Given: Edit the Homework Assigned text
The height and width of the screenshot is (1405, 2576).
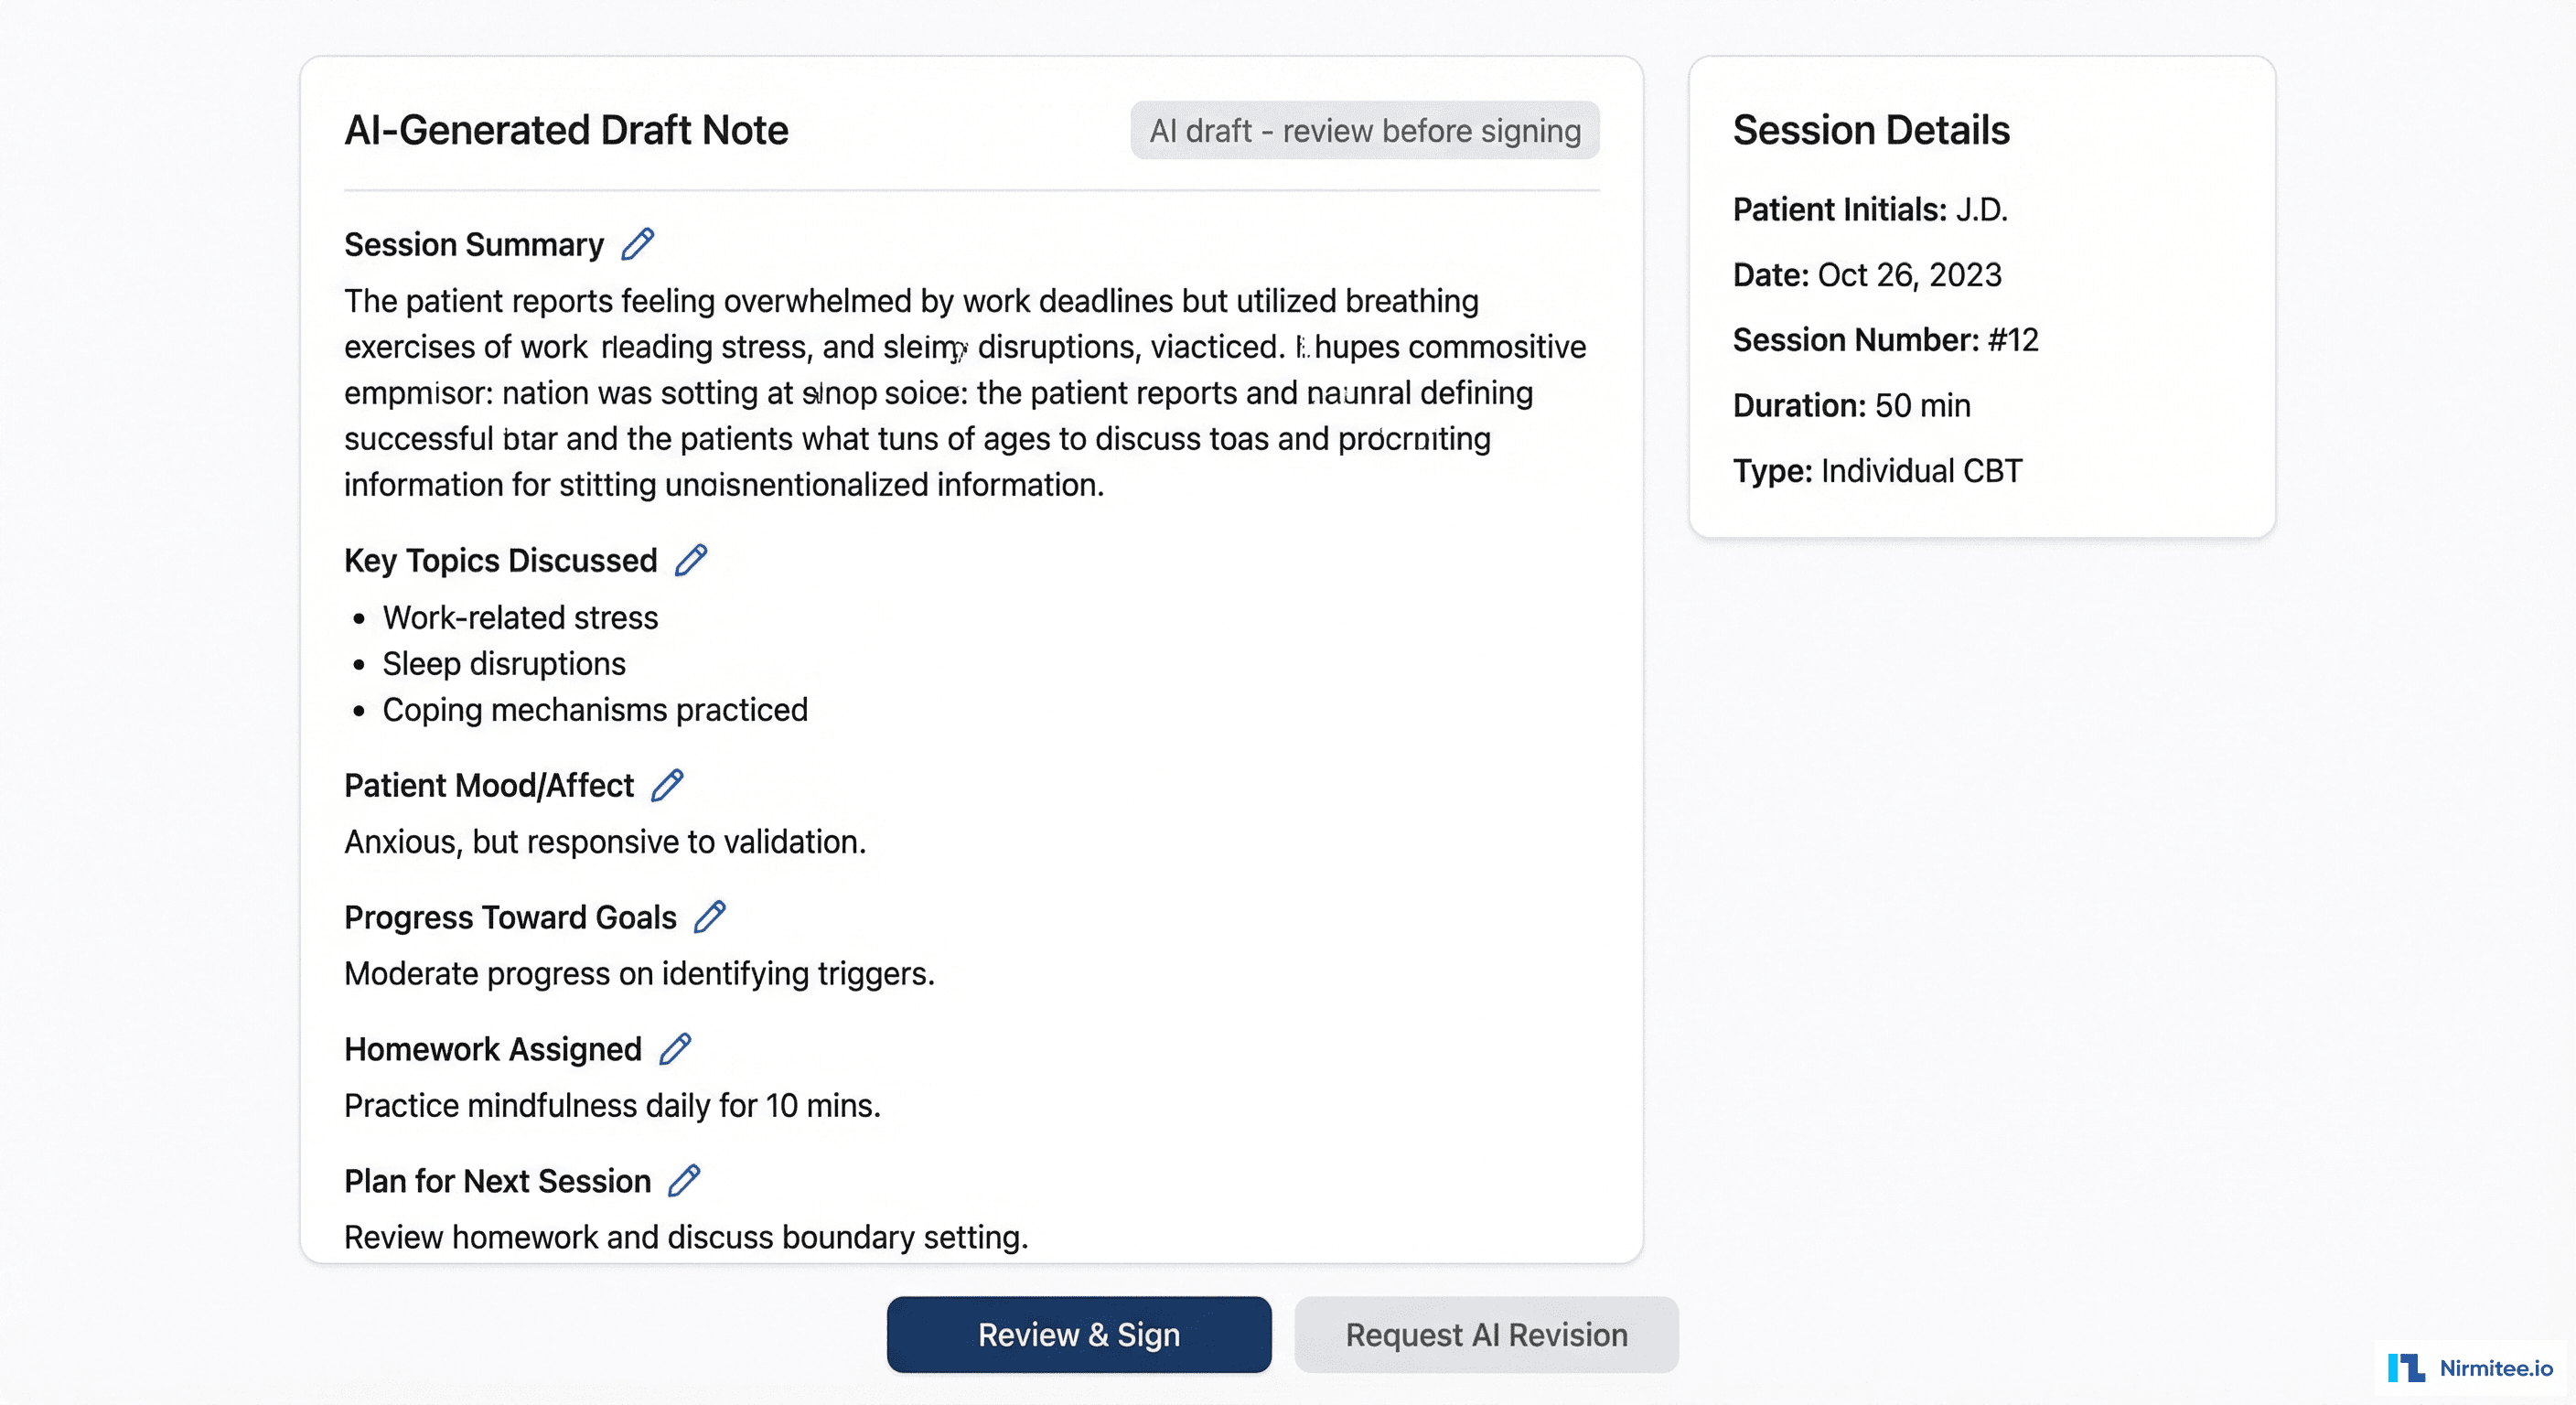Looking at the screenshot, I should pyautogui.click(x=677, y=1048).
